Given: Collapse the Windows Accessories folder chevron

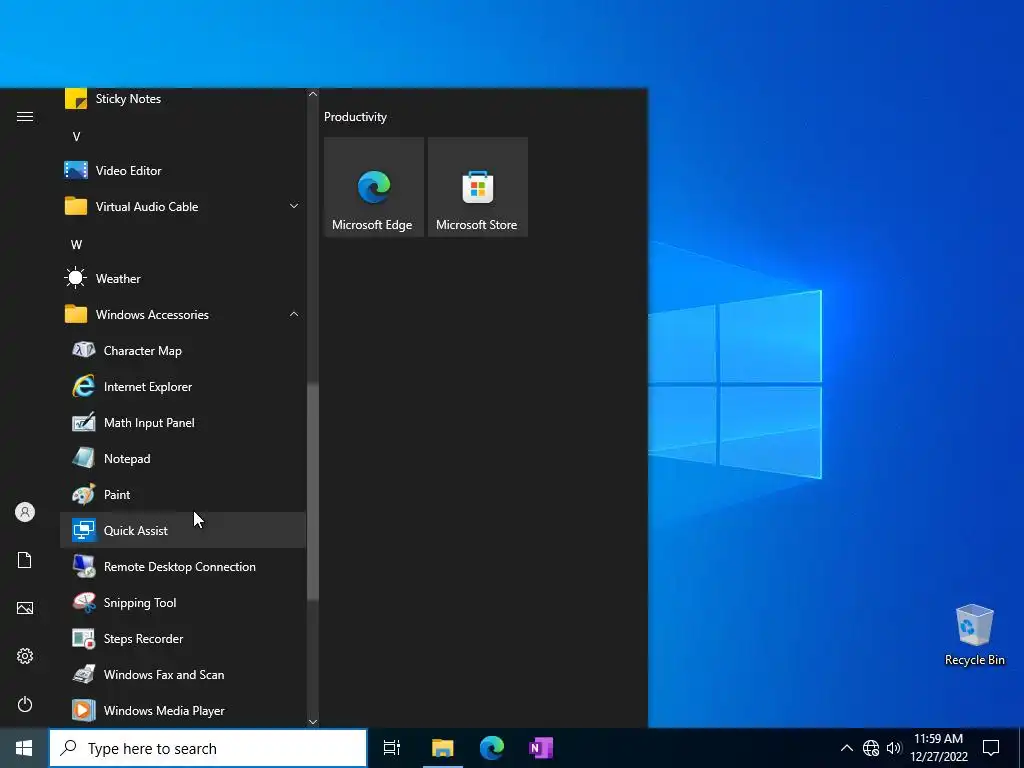Looking at the screenshot, I should (294, 314).
